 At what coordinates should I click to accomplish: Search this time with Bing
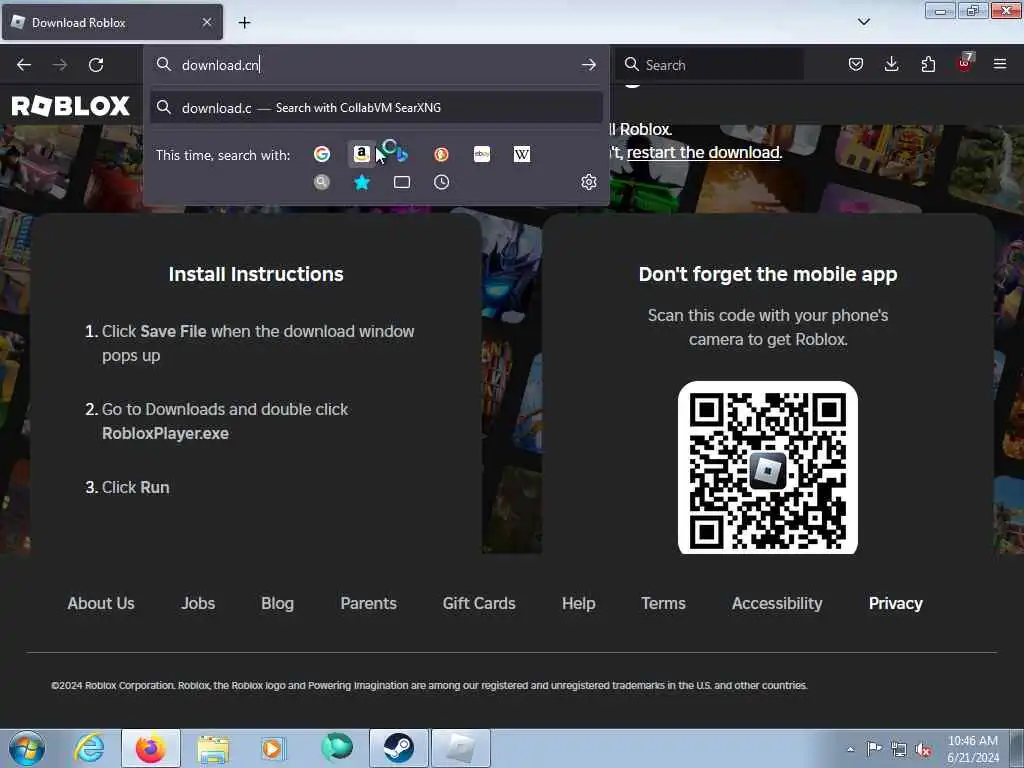[x=401, y=154]
